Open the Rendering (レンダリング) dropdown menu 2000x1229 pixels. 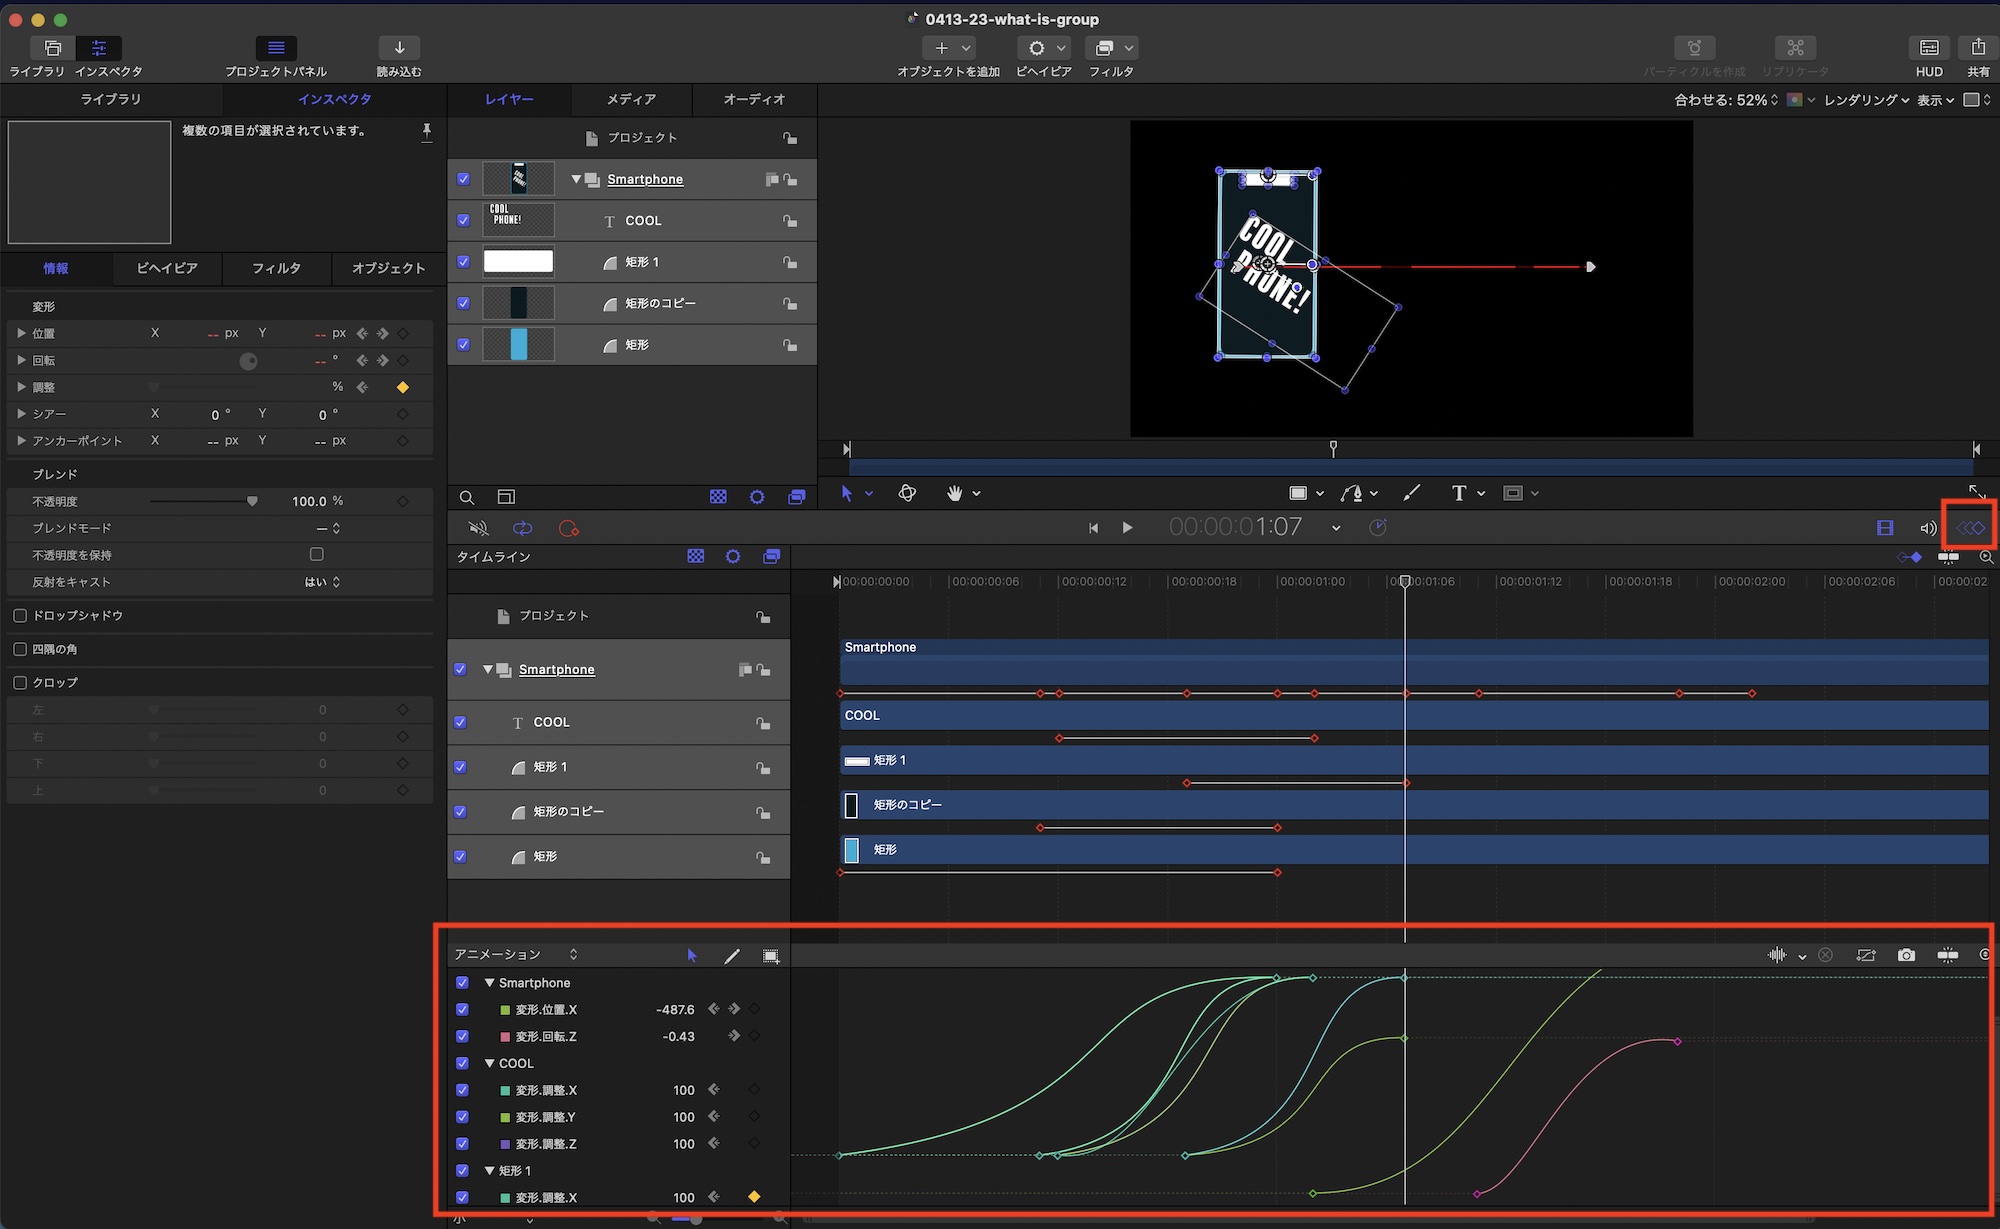click(1865, 100)
